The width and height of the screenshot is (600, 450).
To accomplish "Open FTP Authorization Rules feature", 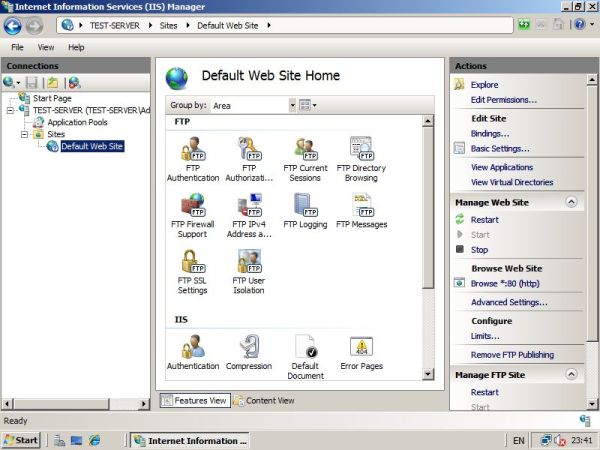I will [x=249, y=159].
